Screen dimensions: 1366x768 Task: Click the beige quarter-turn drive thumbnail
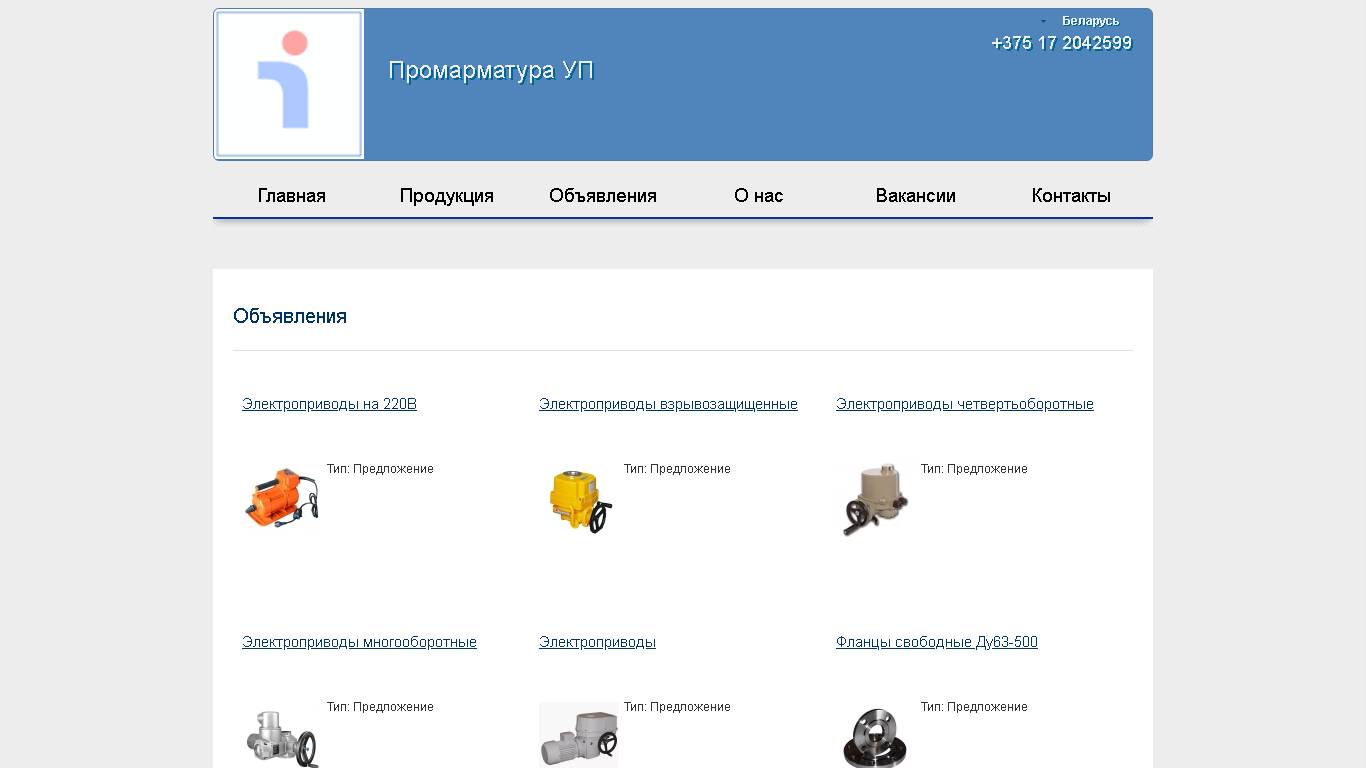tap(875, 500)
